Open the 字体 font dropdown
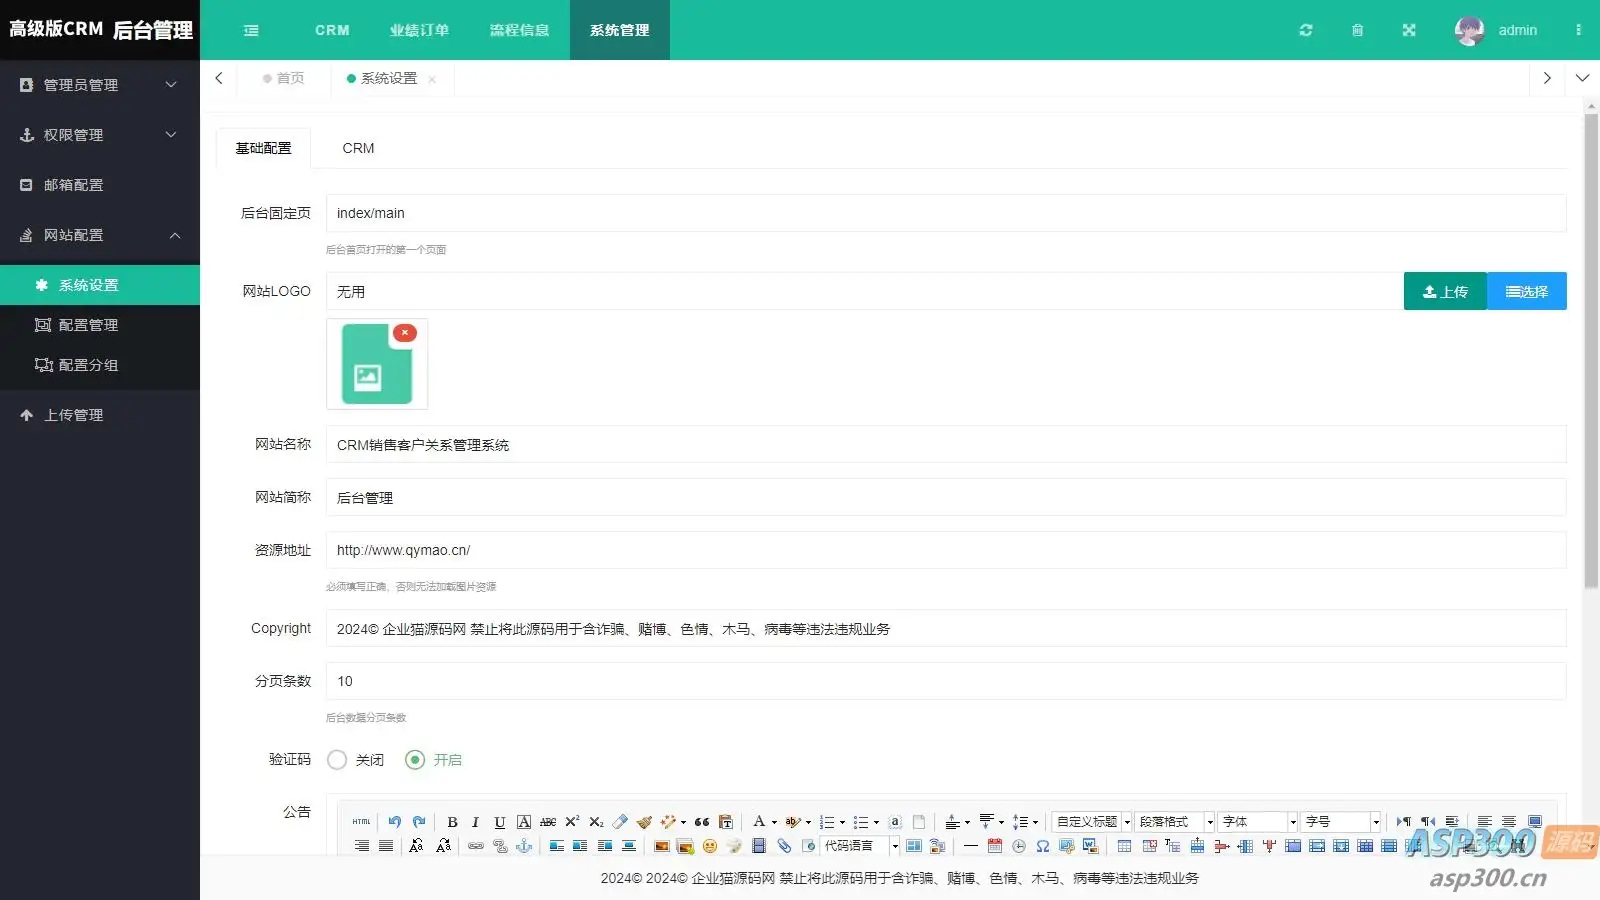The image size is (1600, 900). (1258, 822)
